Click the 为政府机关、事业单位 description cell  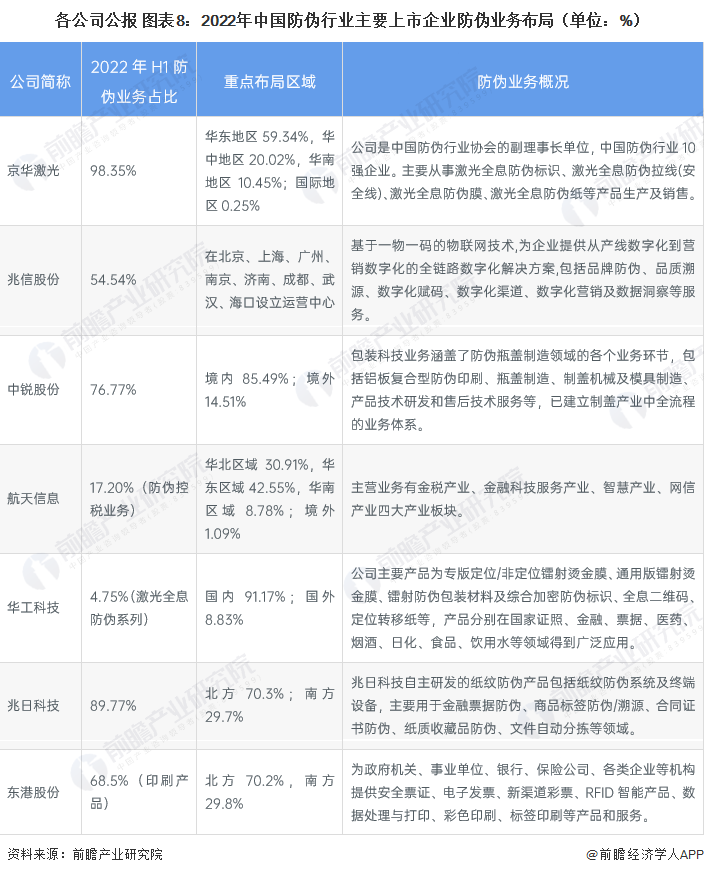click(523, 792)
